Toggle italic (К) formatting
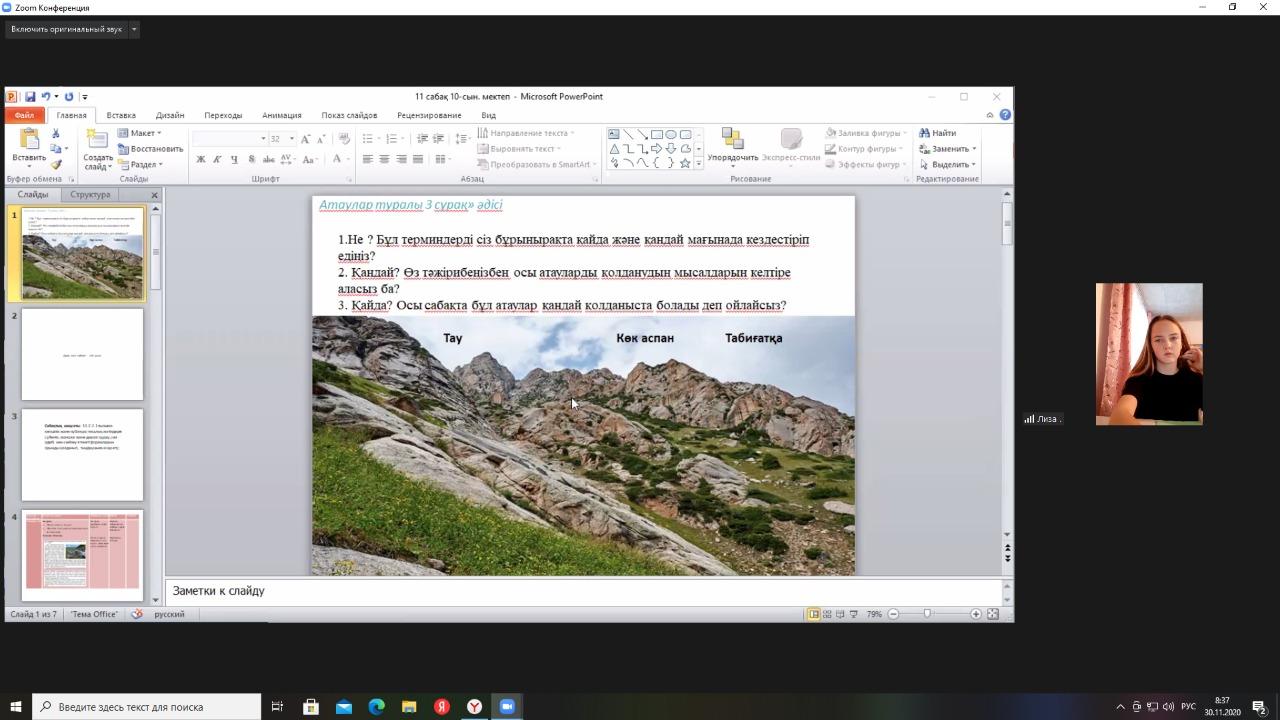The image size is (1280, 720). point(218,159)
